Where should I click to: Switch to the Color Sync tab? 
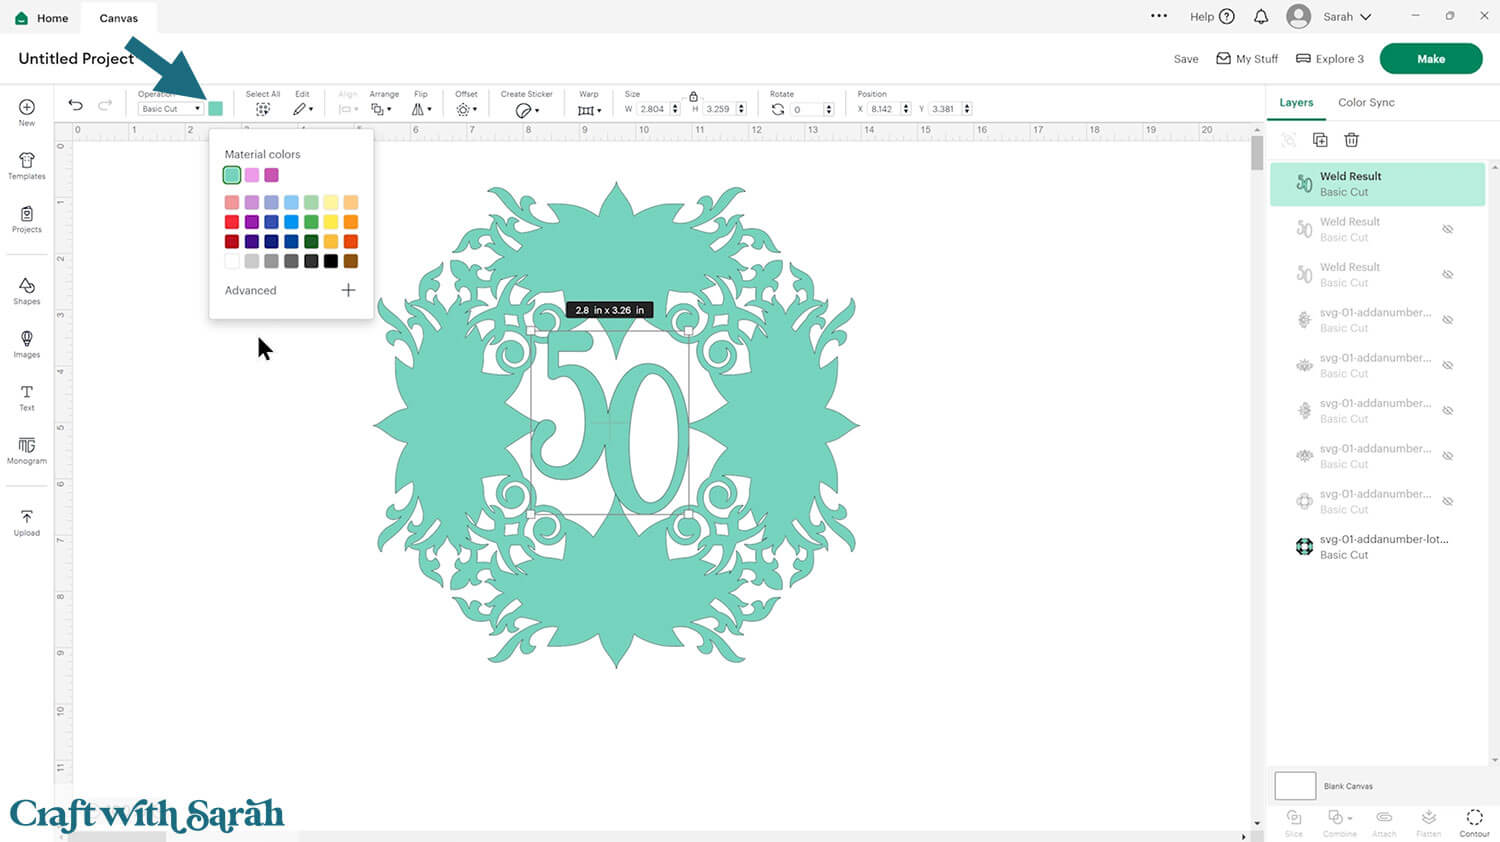click(1366, 102)
